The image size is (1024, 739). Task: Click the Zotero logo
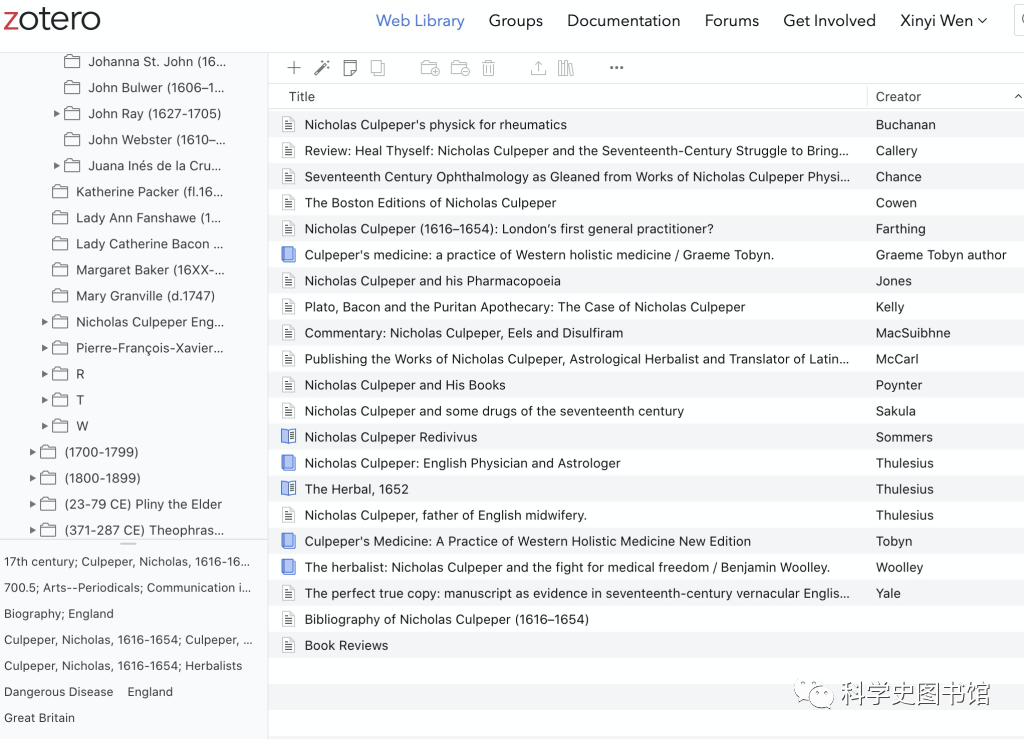click(x=52, y=18)
